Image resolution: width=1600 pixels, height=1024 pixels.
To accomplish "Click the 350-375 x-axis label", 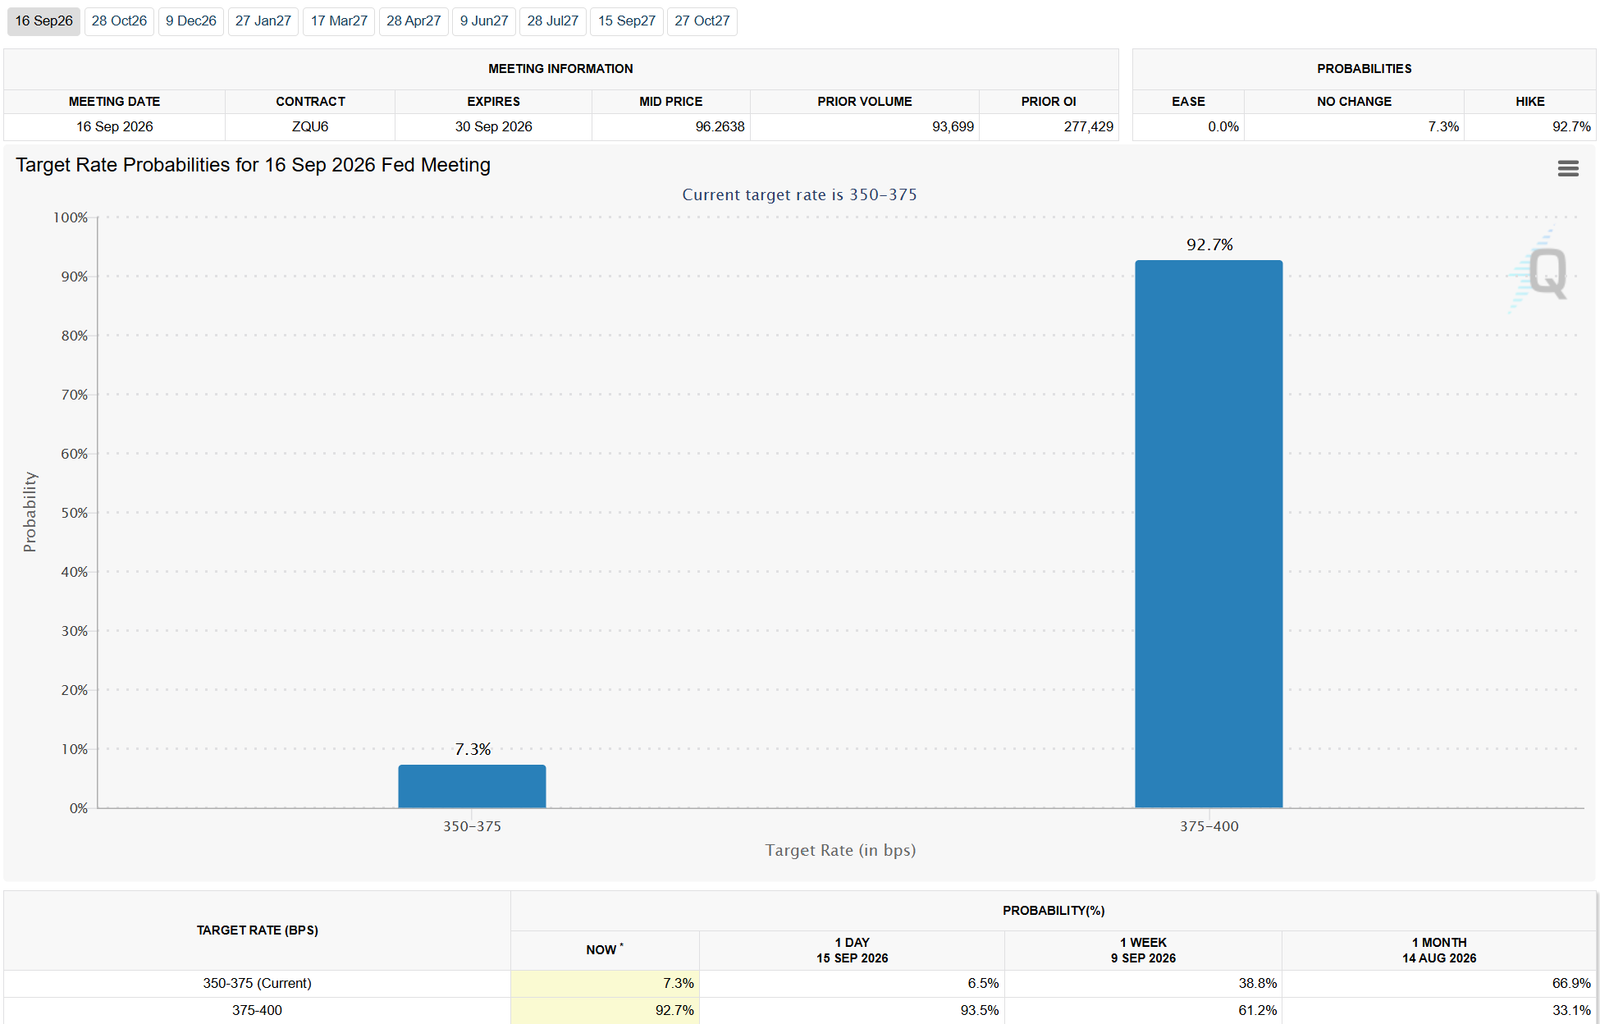I will 472,826.
